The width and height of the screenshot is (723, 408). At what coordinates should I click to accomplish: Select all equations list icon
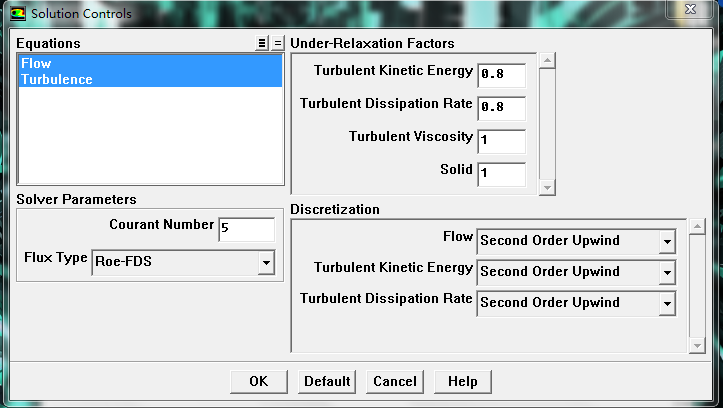coord(261,43)
